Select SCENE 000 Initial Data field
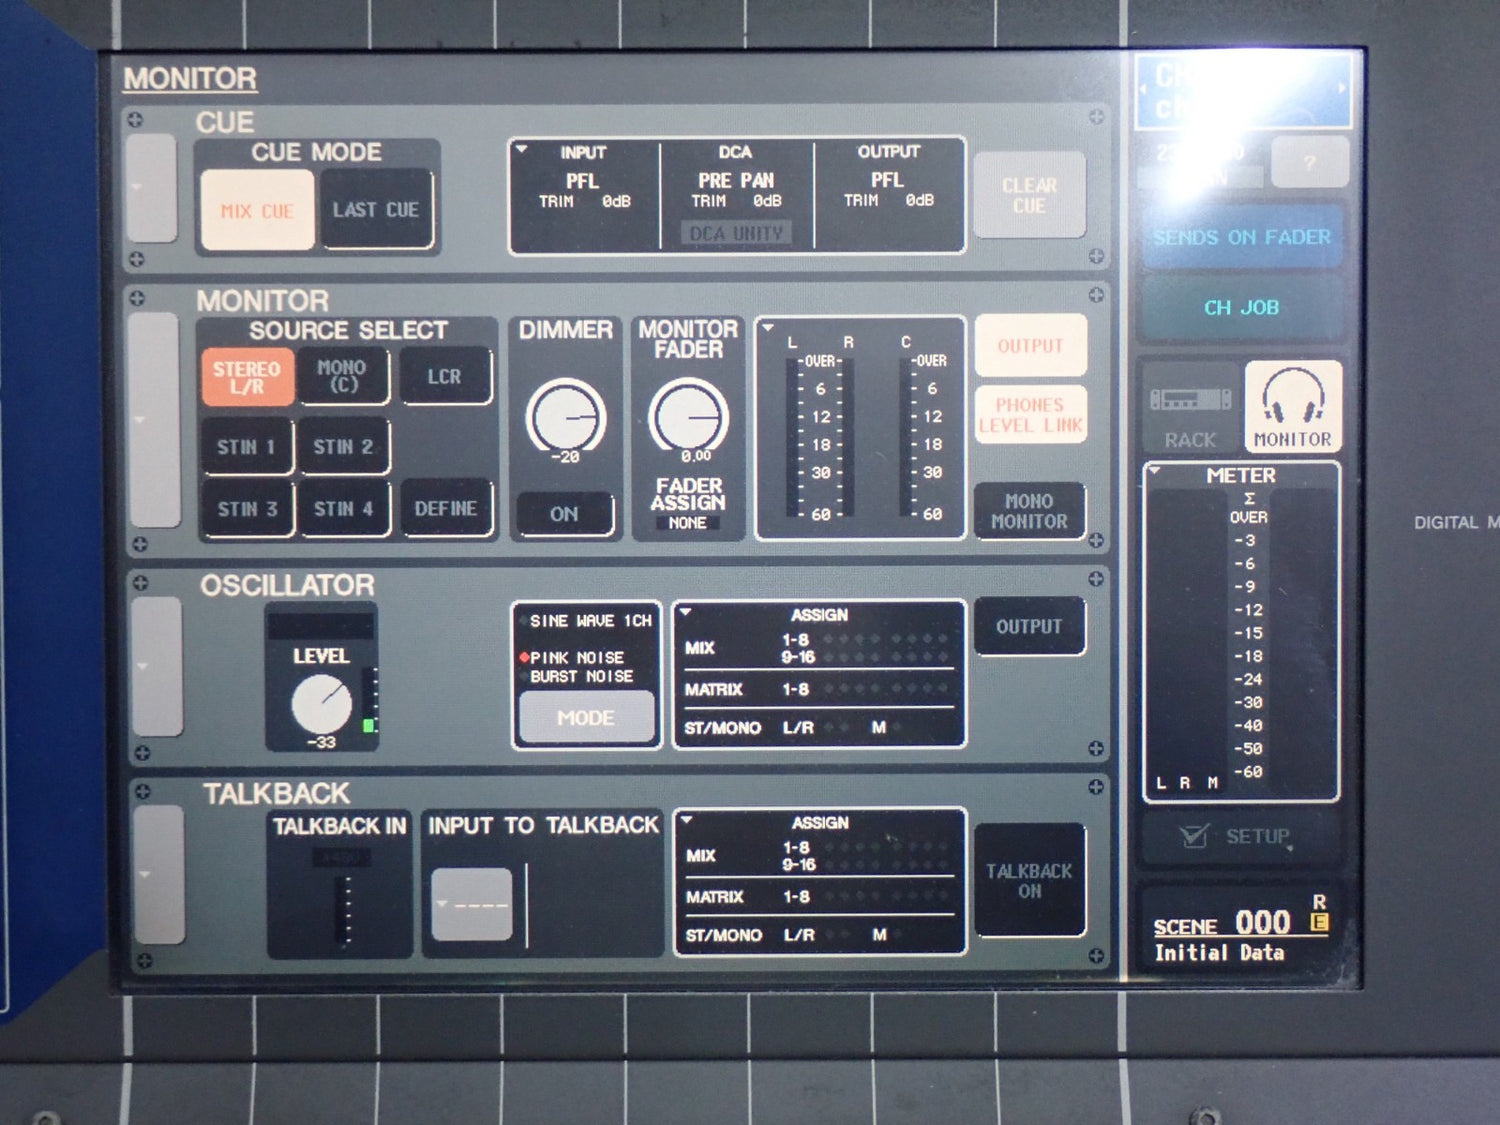 [x=1240, y=935]
